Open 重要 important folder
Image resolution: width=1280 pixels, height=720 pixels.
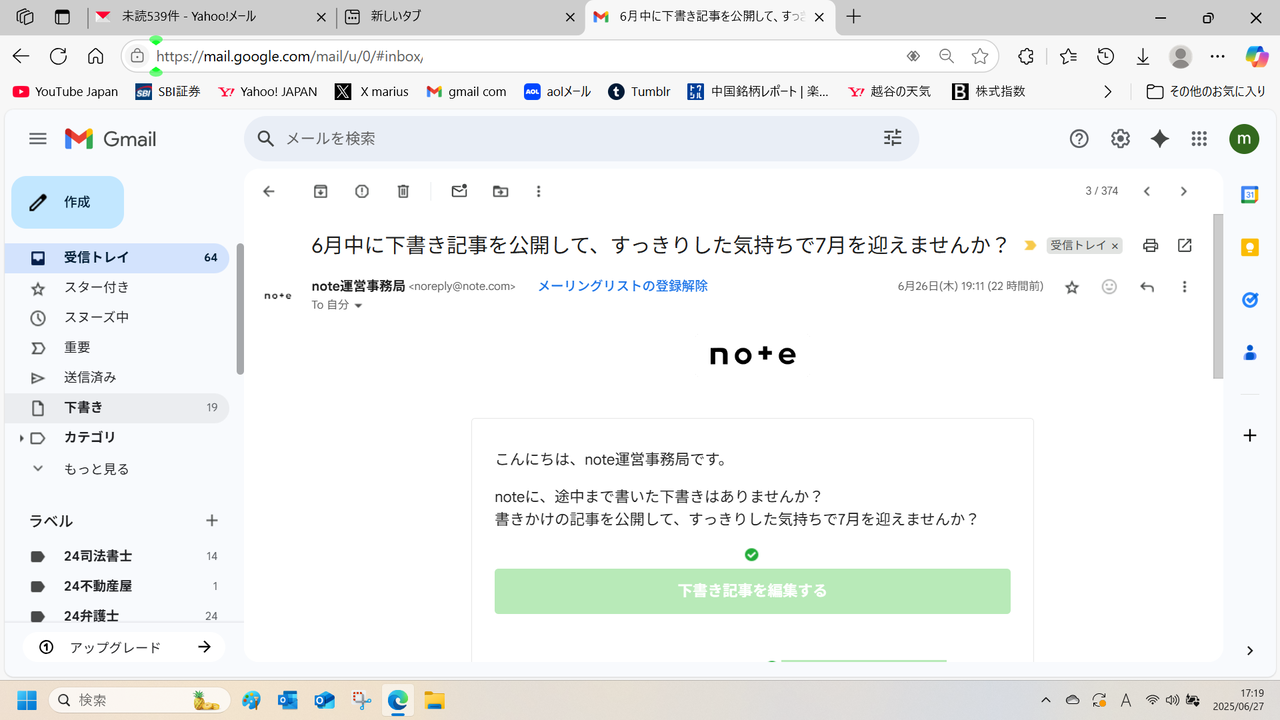(117, 347)
